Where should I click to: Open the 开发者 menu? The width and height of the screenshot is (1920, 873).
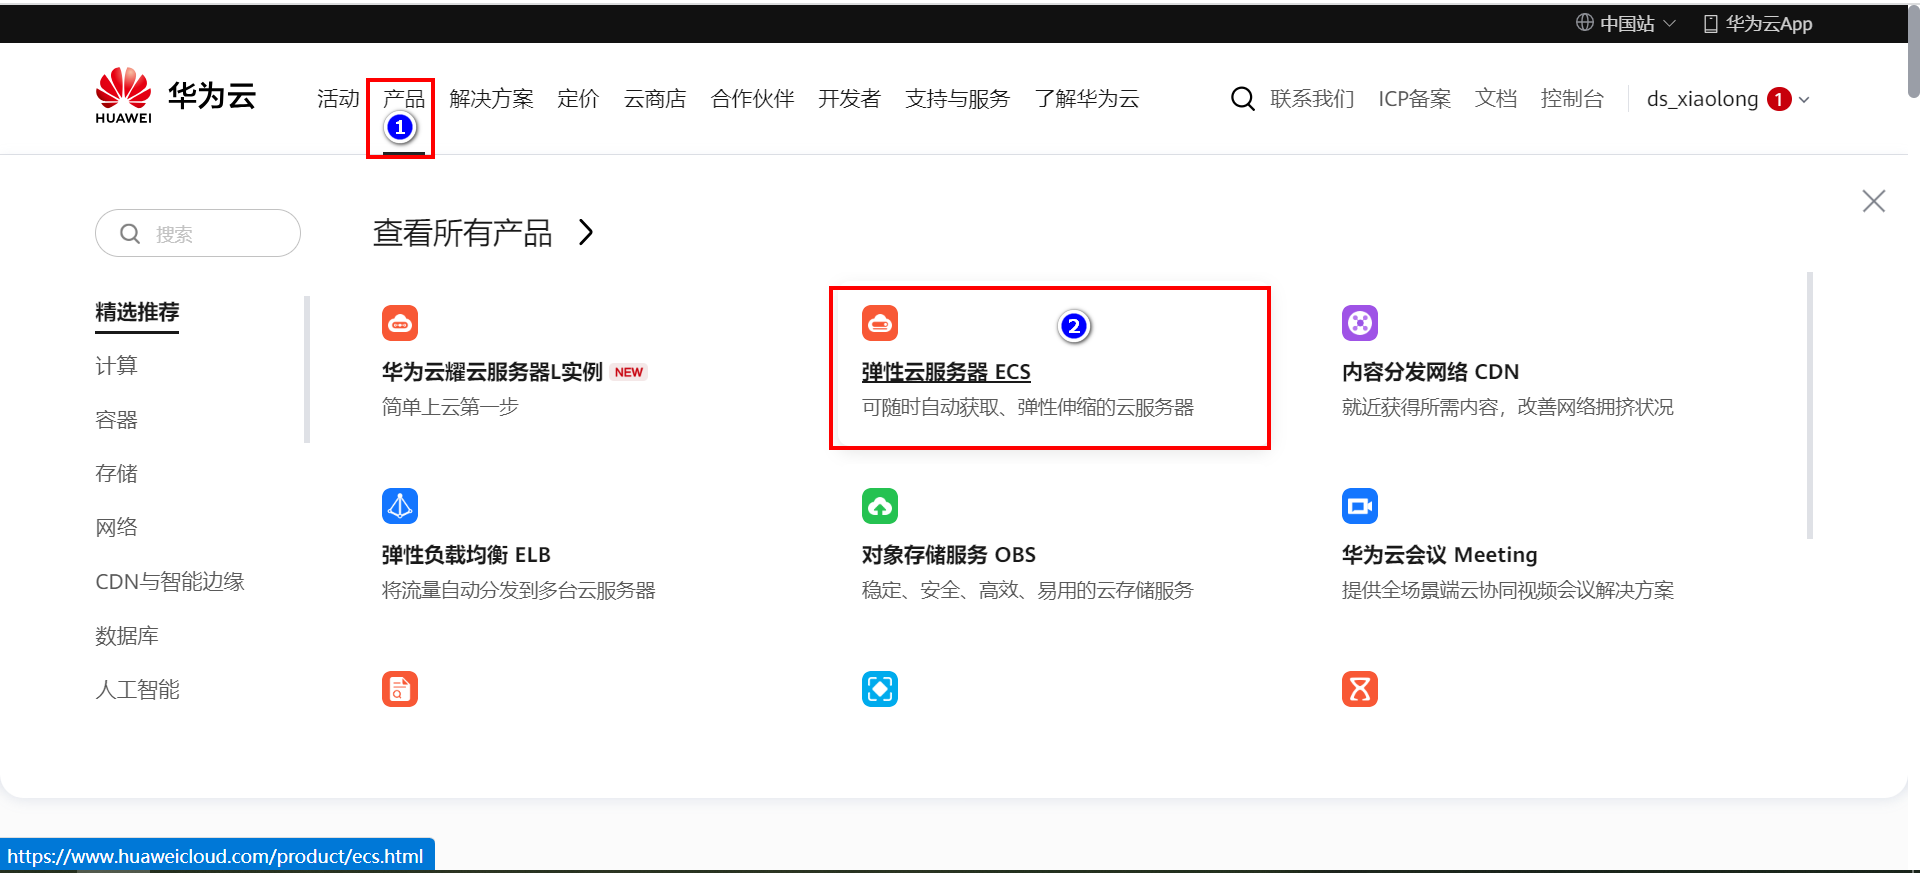849,99
